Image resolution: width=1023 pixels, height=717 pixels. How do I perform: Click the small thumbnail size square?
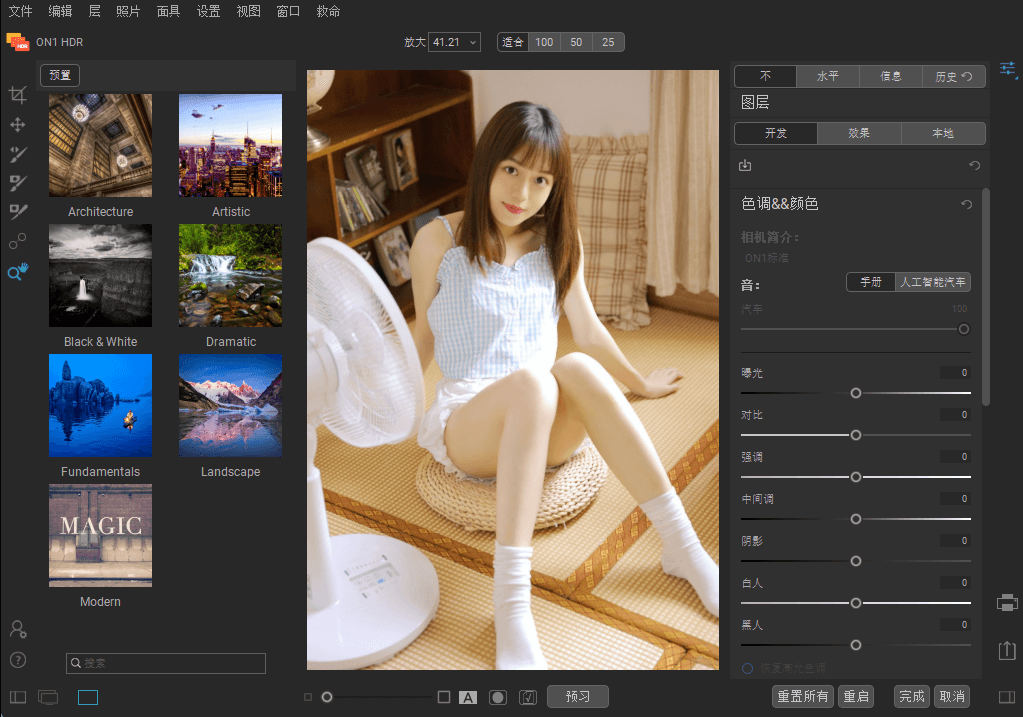(x=308, y=697)
